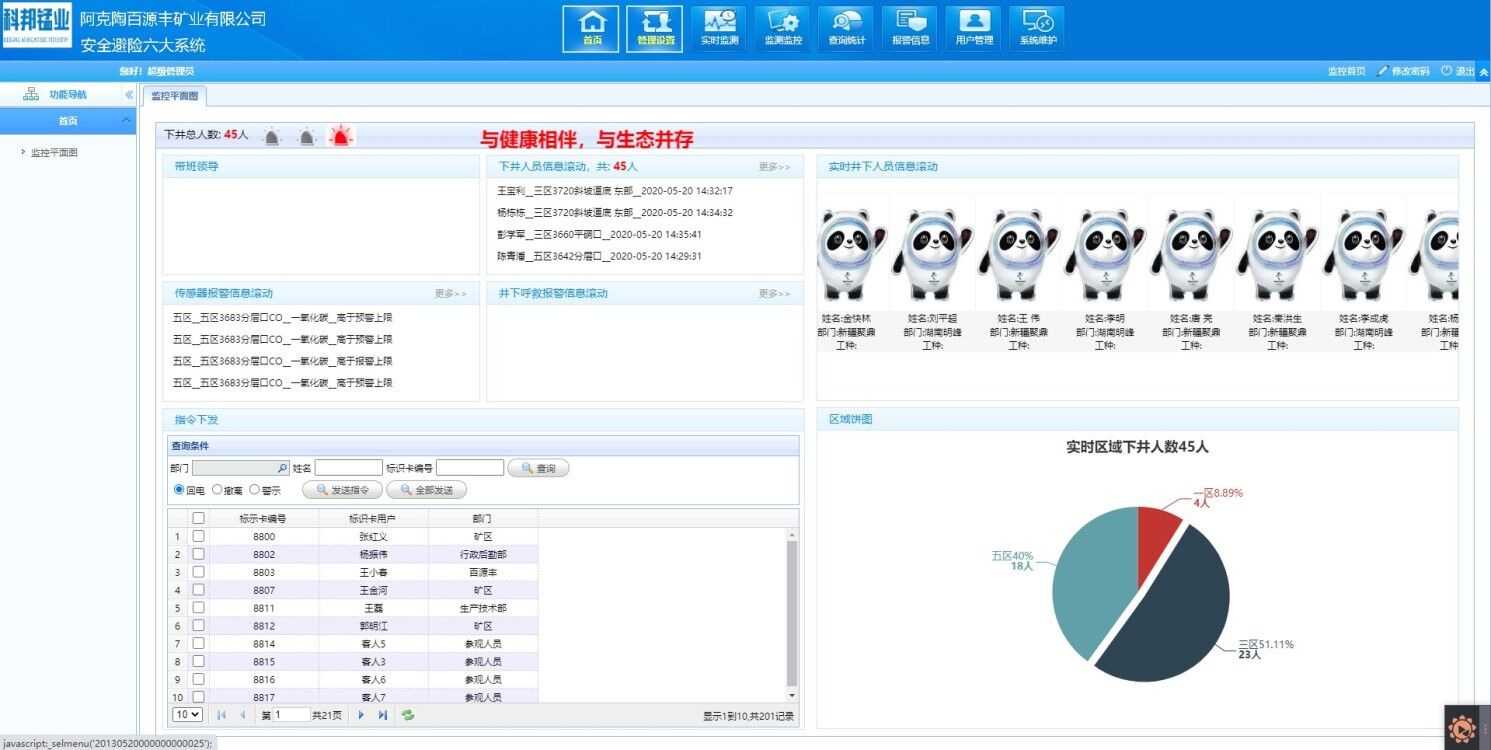1491x750 pixels.
Task: Switch to the 监控平面图 tab
Action: (x=175, y=96)
